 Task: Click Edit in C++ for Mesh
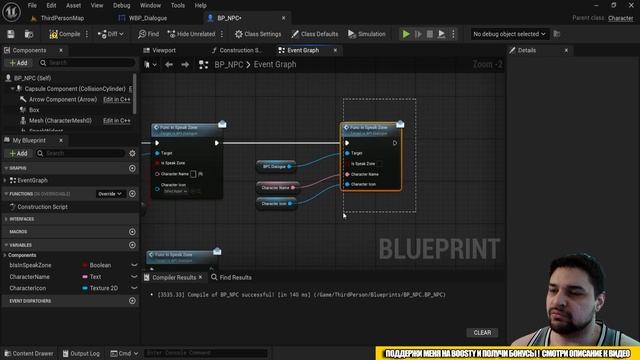[x=117, y=121]
